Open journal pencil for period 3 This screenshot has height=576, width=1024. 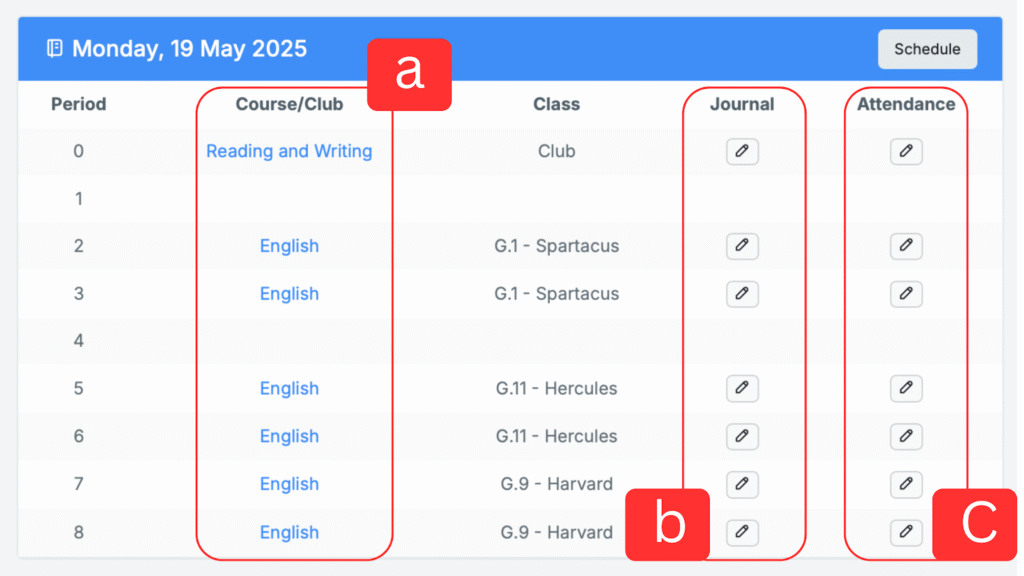click(742, 294)
